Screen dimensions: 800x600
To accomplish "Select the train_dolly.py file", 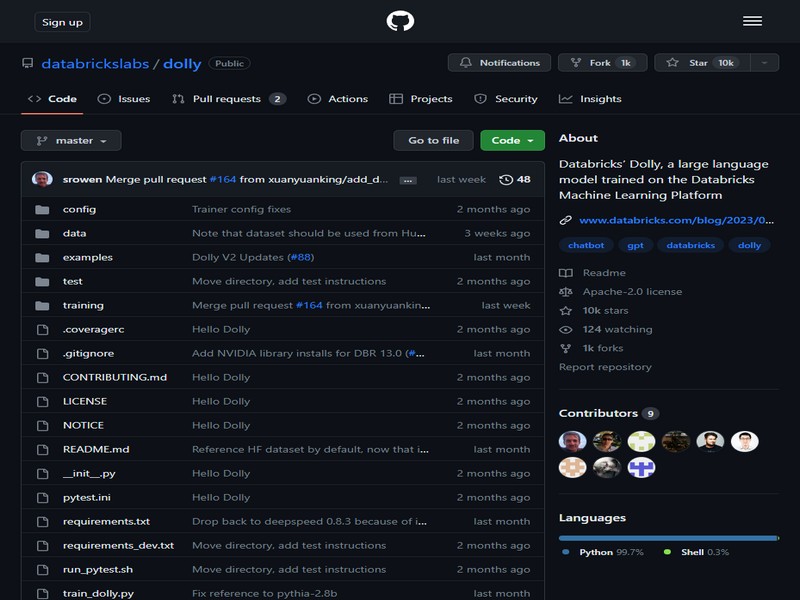I will [97, 592].
